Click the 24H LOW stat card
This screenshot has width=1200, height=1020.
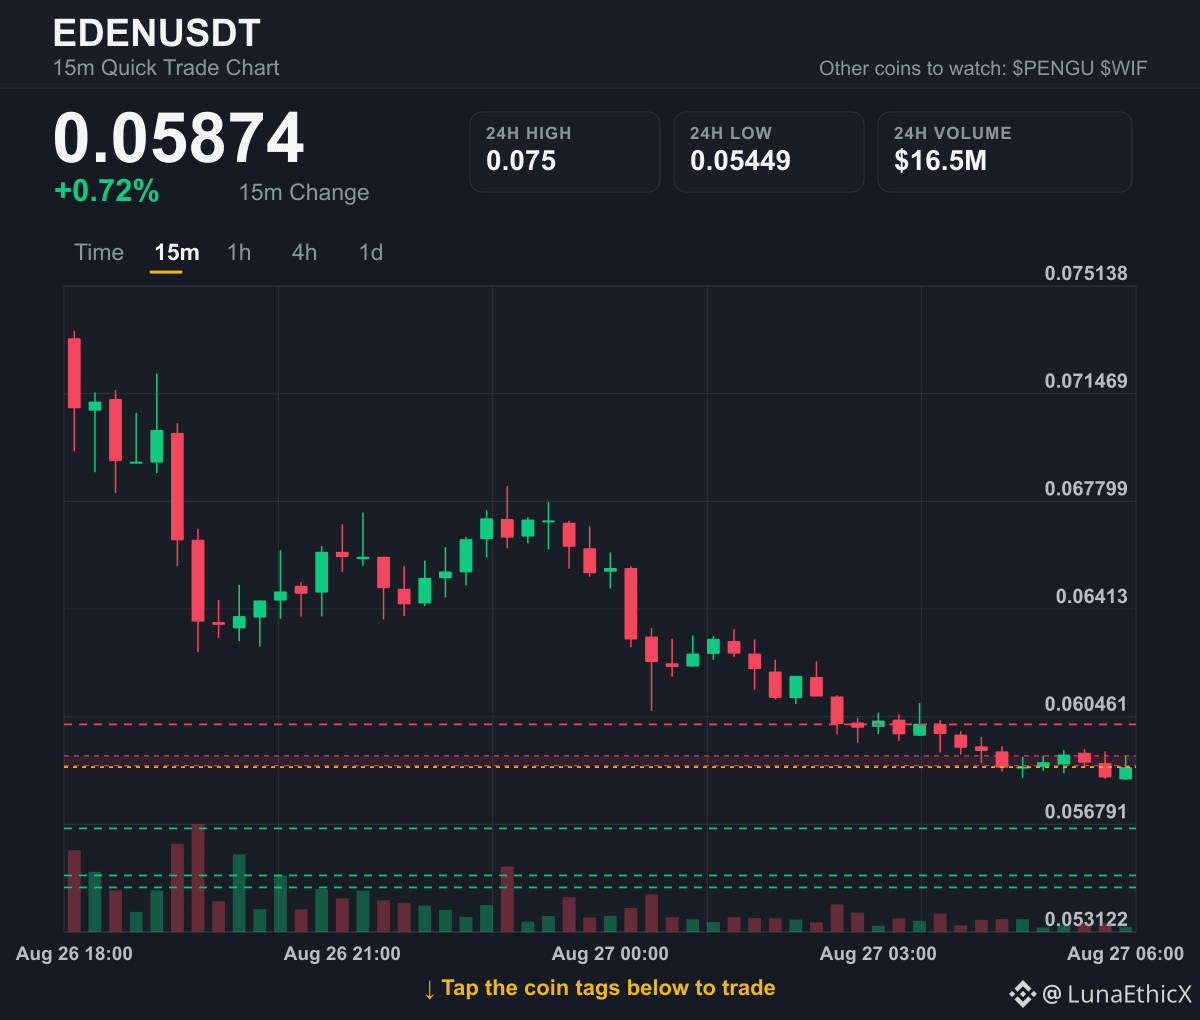[x=769, y=152]
